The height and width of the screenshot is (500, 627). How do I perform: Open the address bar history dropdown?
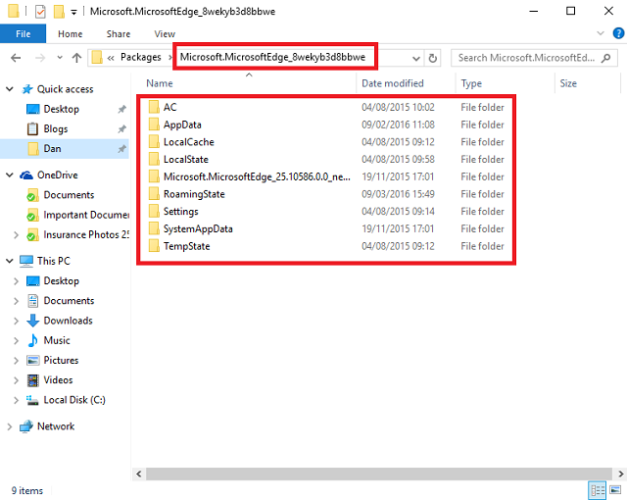point(416,58)
